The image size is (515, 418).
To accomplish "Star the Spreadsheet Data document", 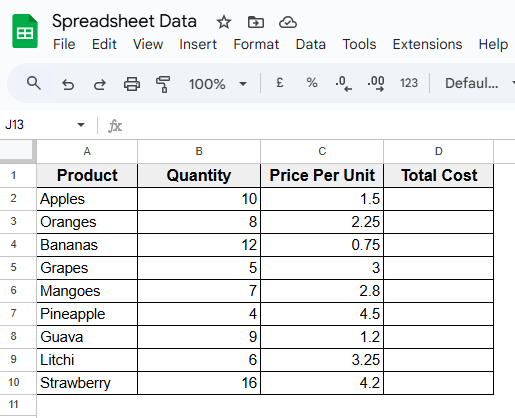I will click(x=224, y=22).
